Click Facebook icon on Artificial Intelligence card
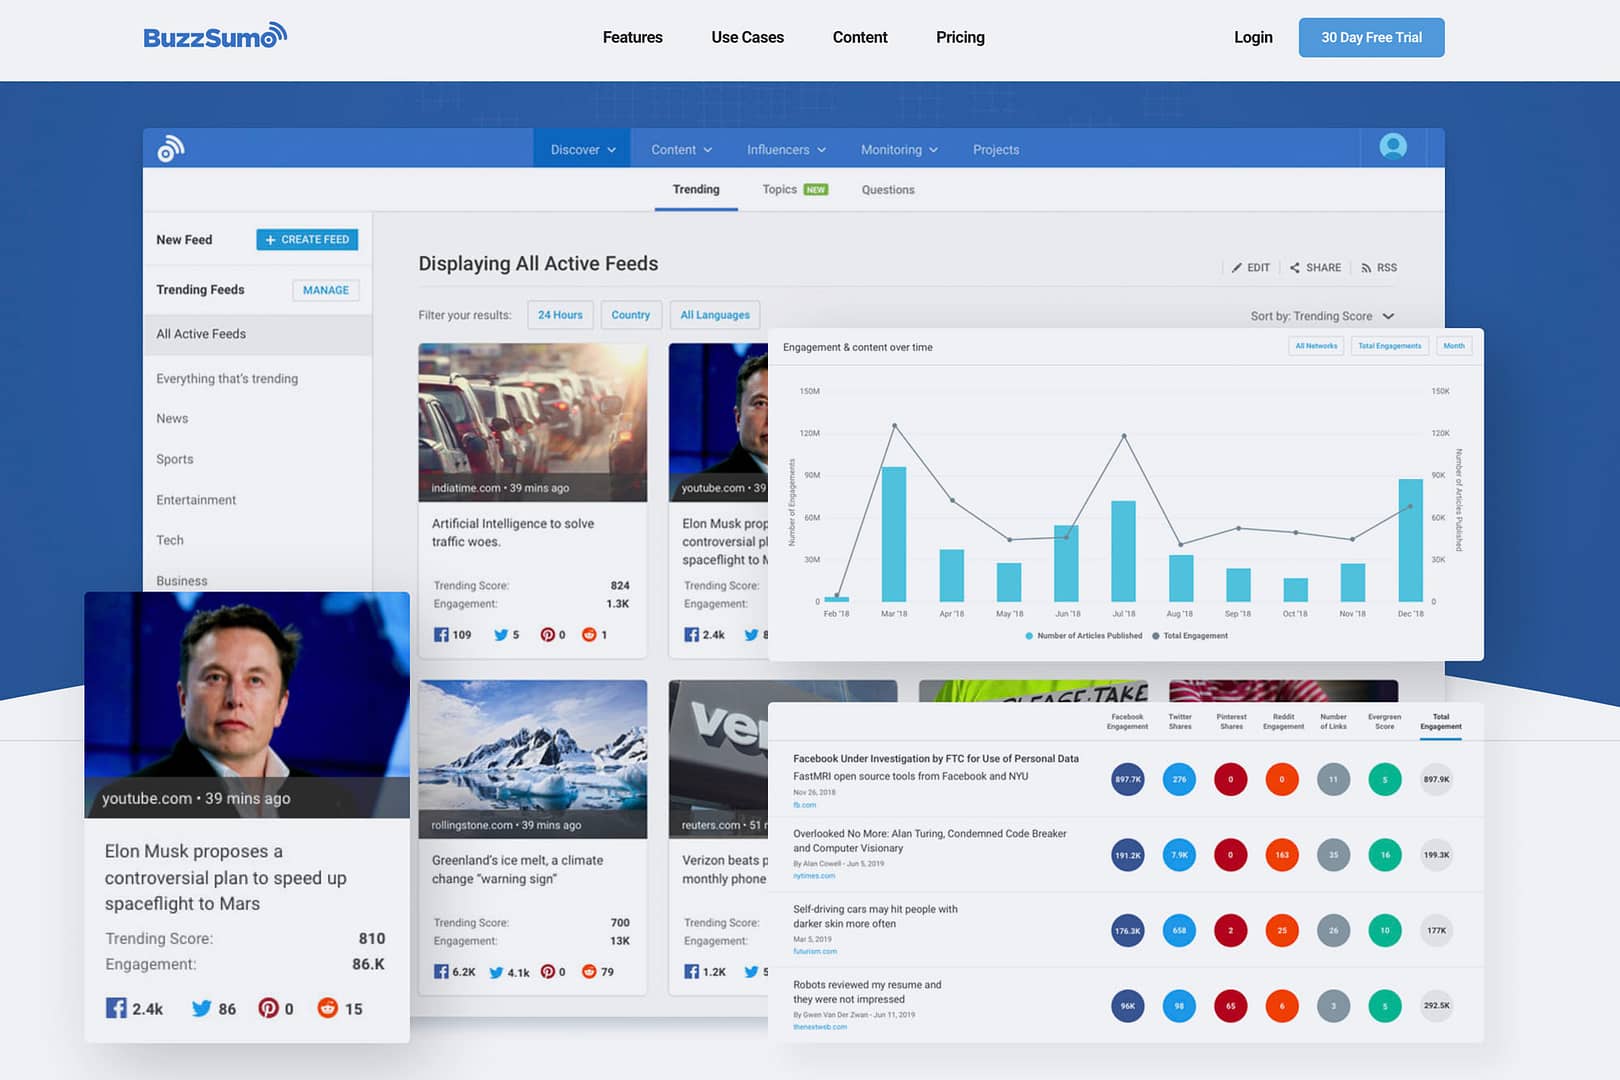 (441, 635)
